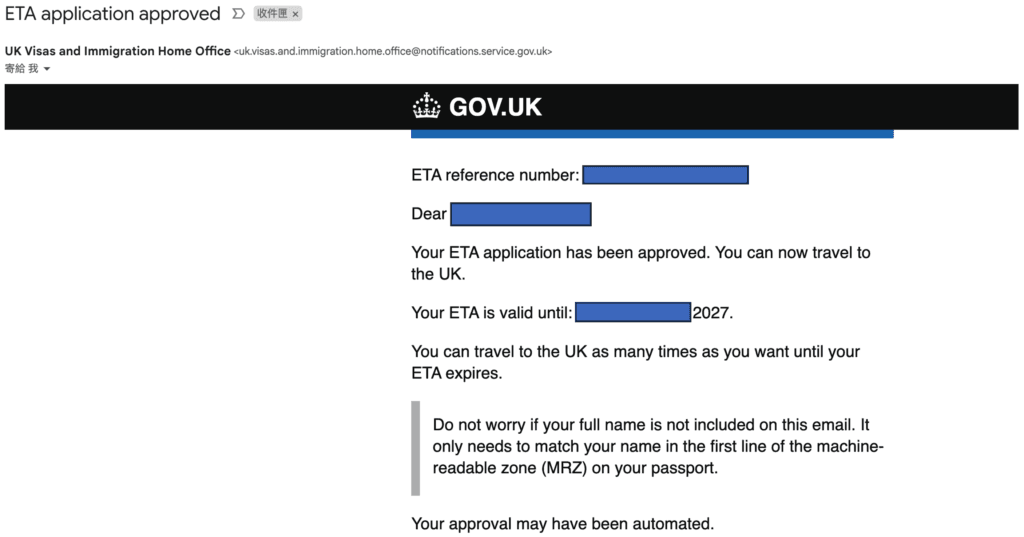The height and width of the screenshot is (537, 1024).
Task: Click the grey vertical bar beside the inset note
Action: coord(416,447)
